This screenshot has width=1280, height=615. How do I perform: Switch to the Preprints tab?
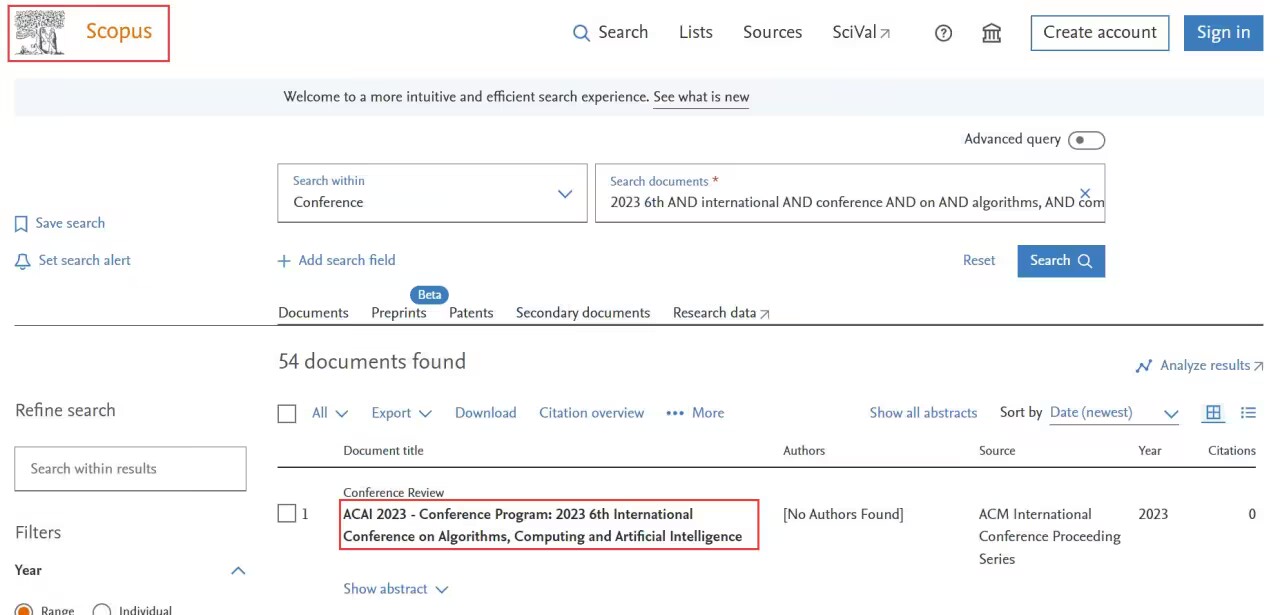[398, 313]
